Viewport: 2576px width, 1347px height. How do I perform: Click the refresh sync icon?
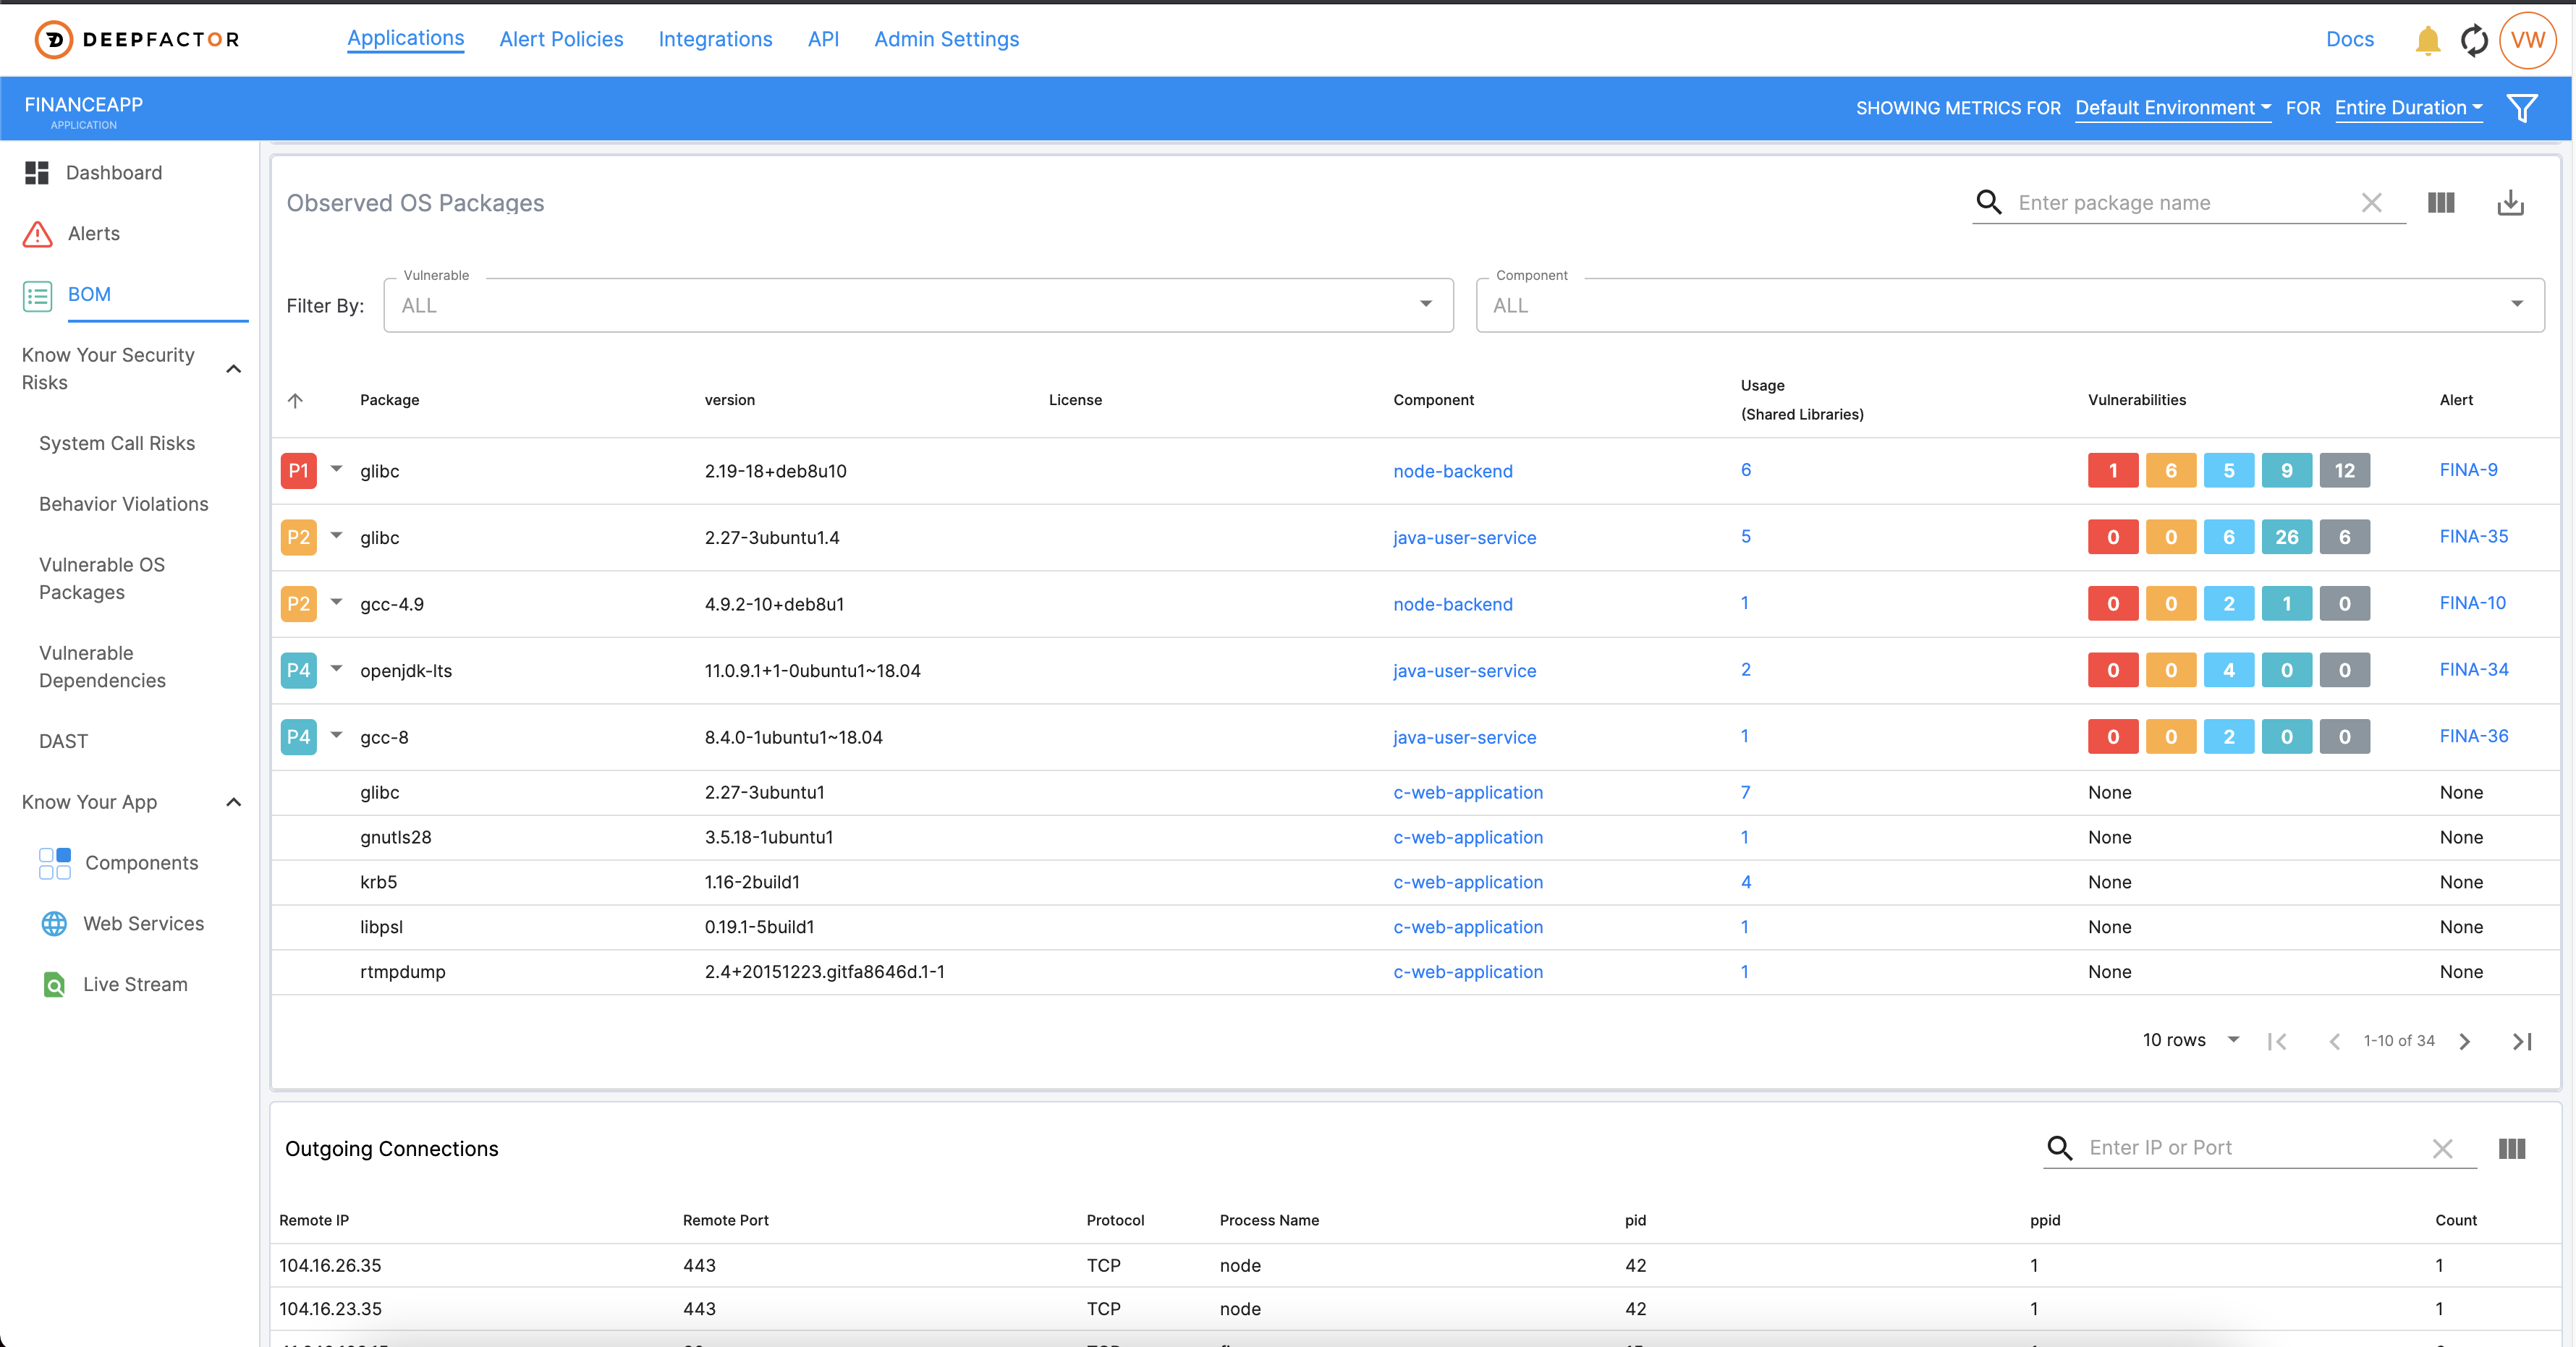[2474, 40]
